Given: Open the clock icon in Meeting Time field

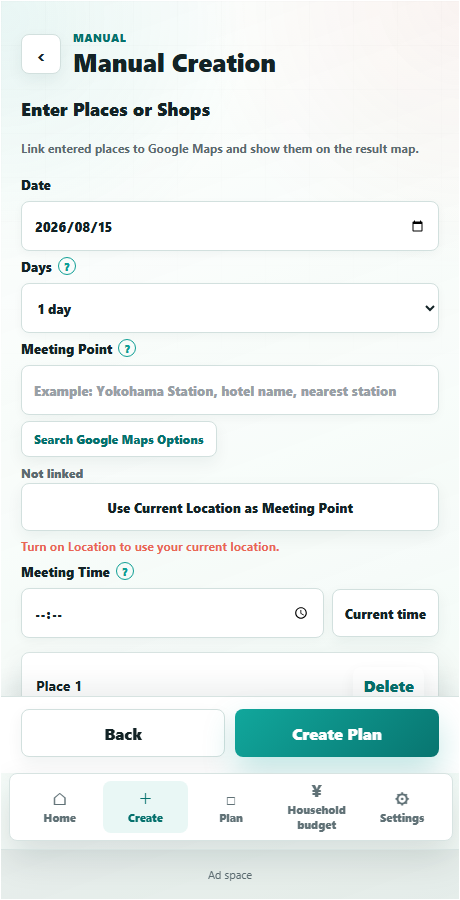Looking at the screenshot, I should (x=301, y=613).
